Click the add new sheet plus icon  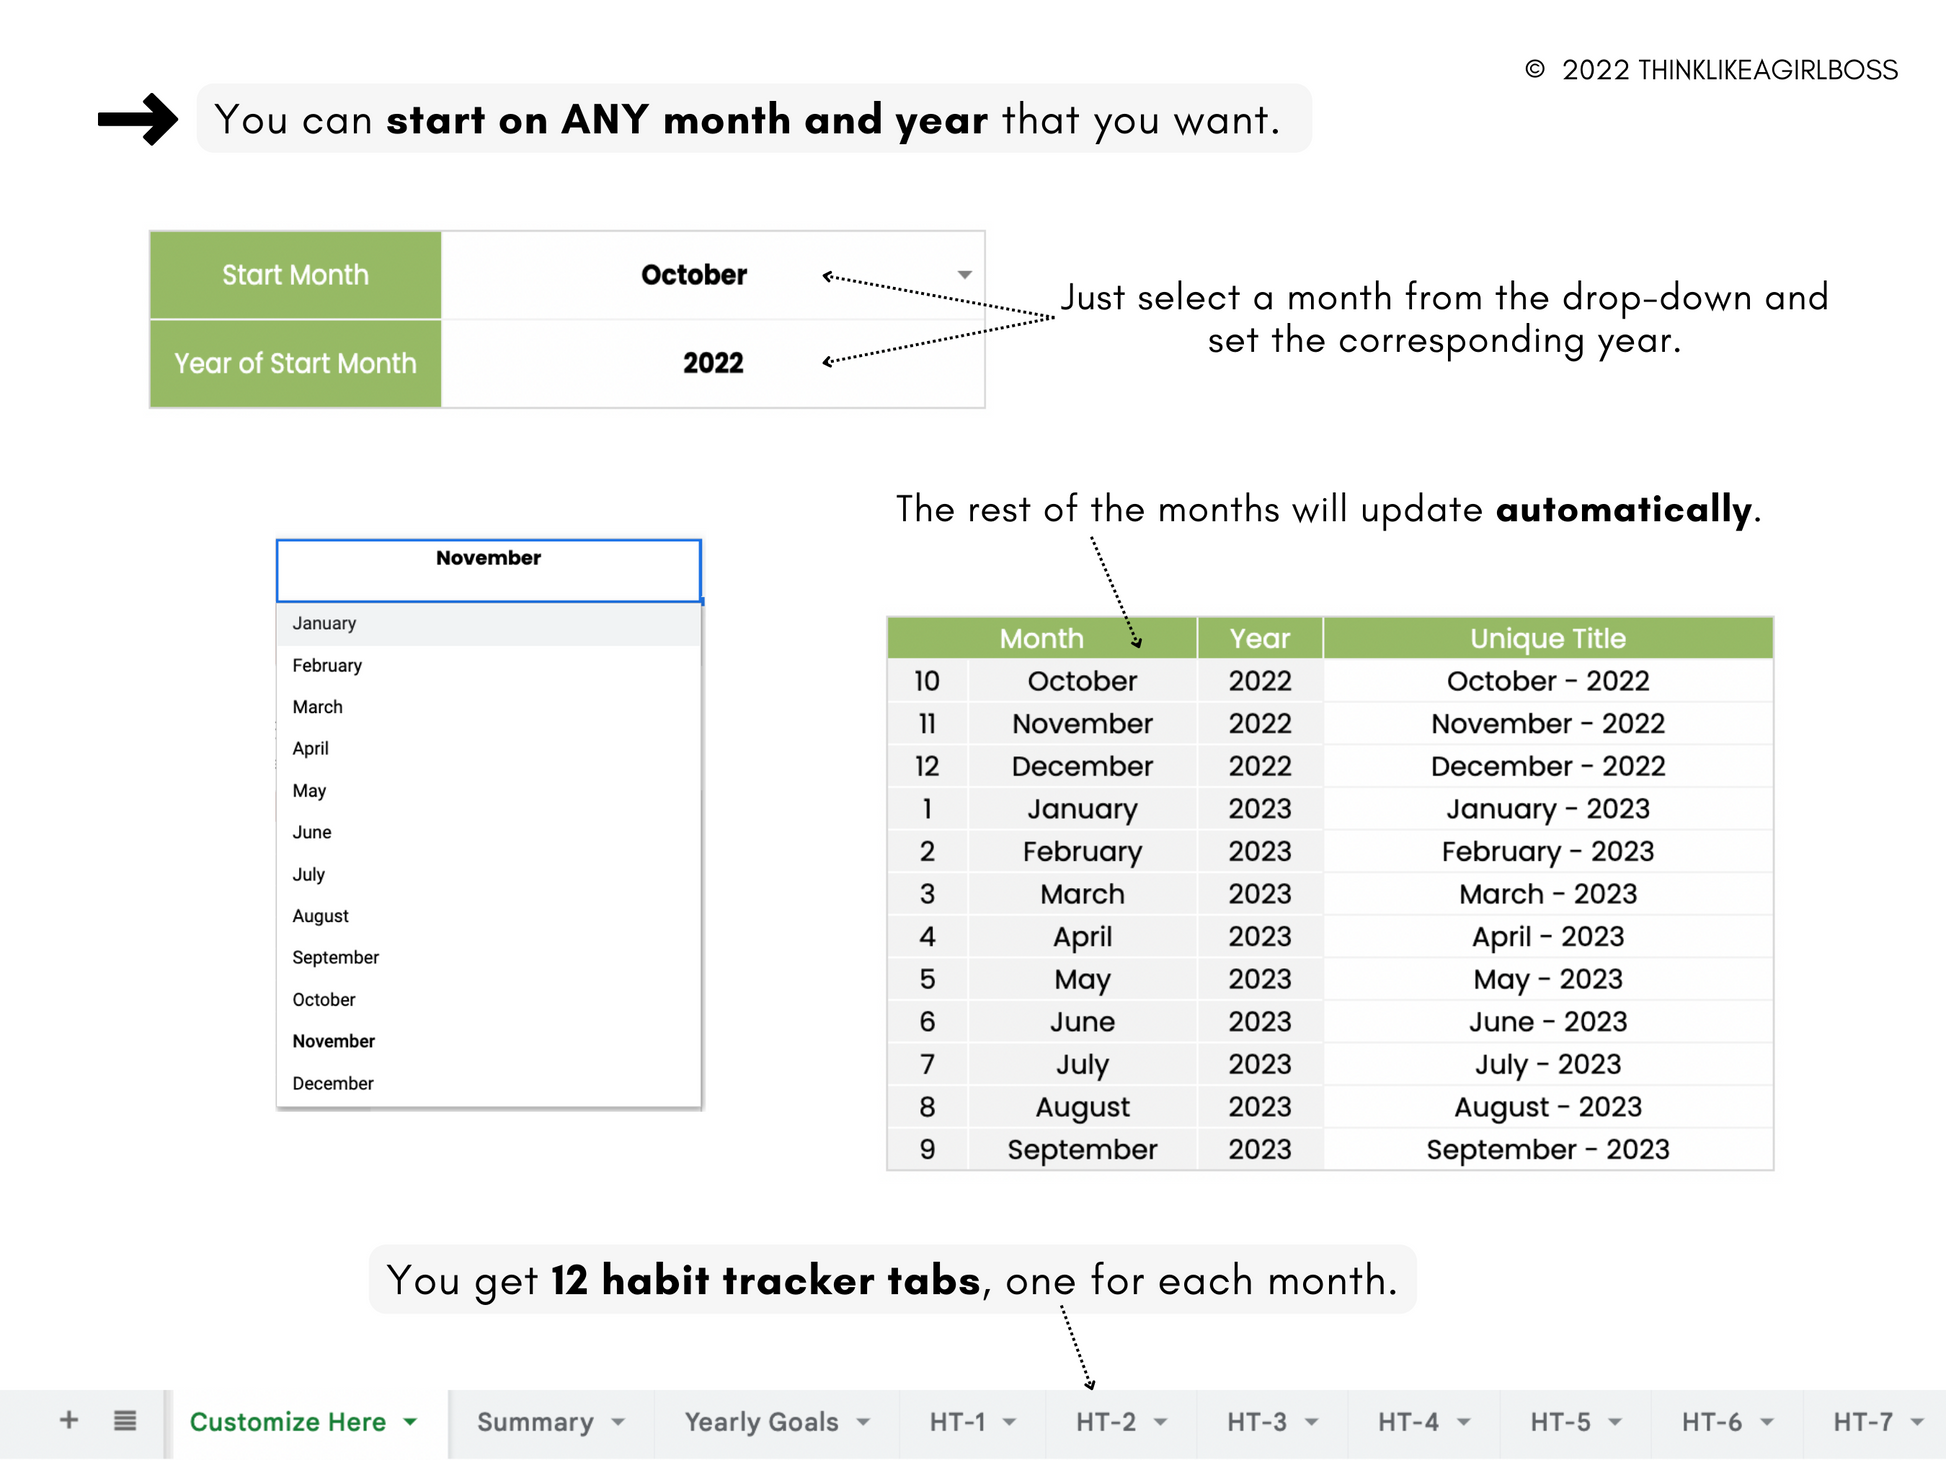pyautogui.click(x=69, y=1420)
